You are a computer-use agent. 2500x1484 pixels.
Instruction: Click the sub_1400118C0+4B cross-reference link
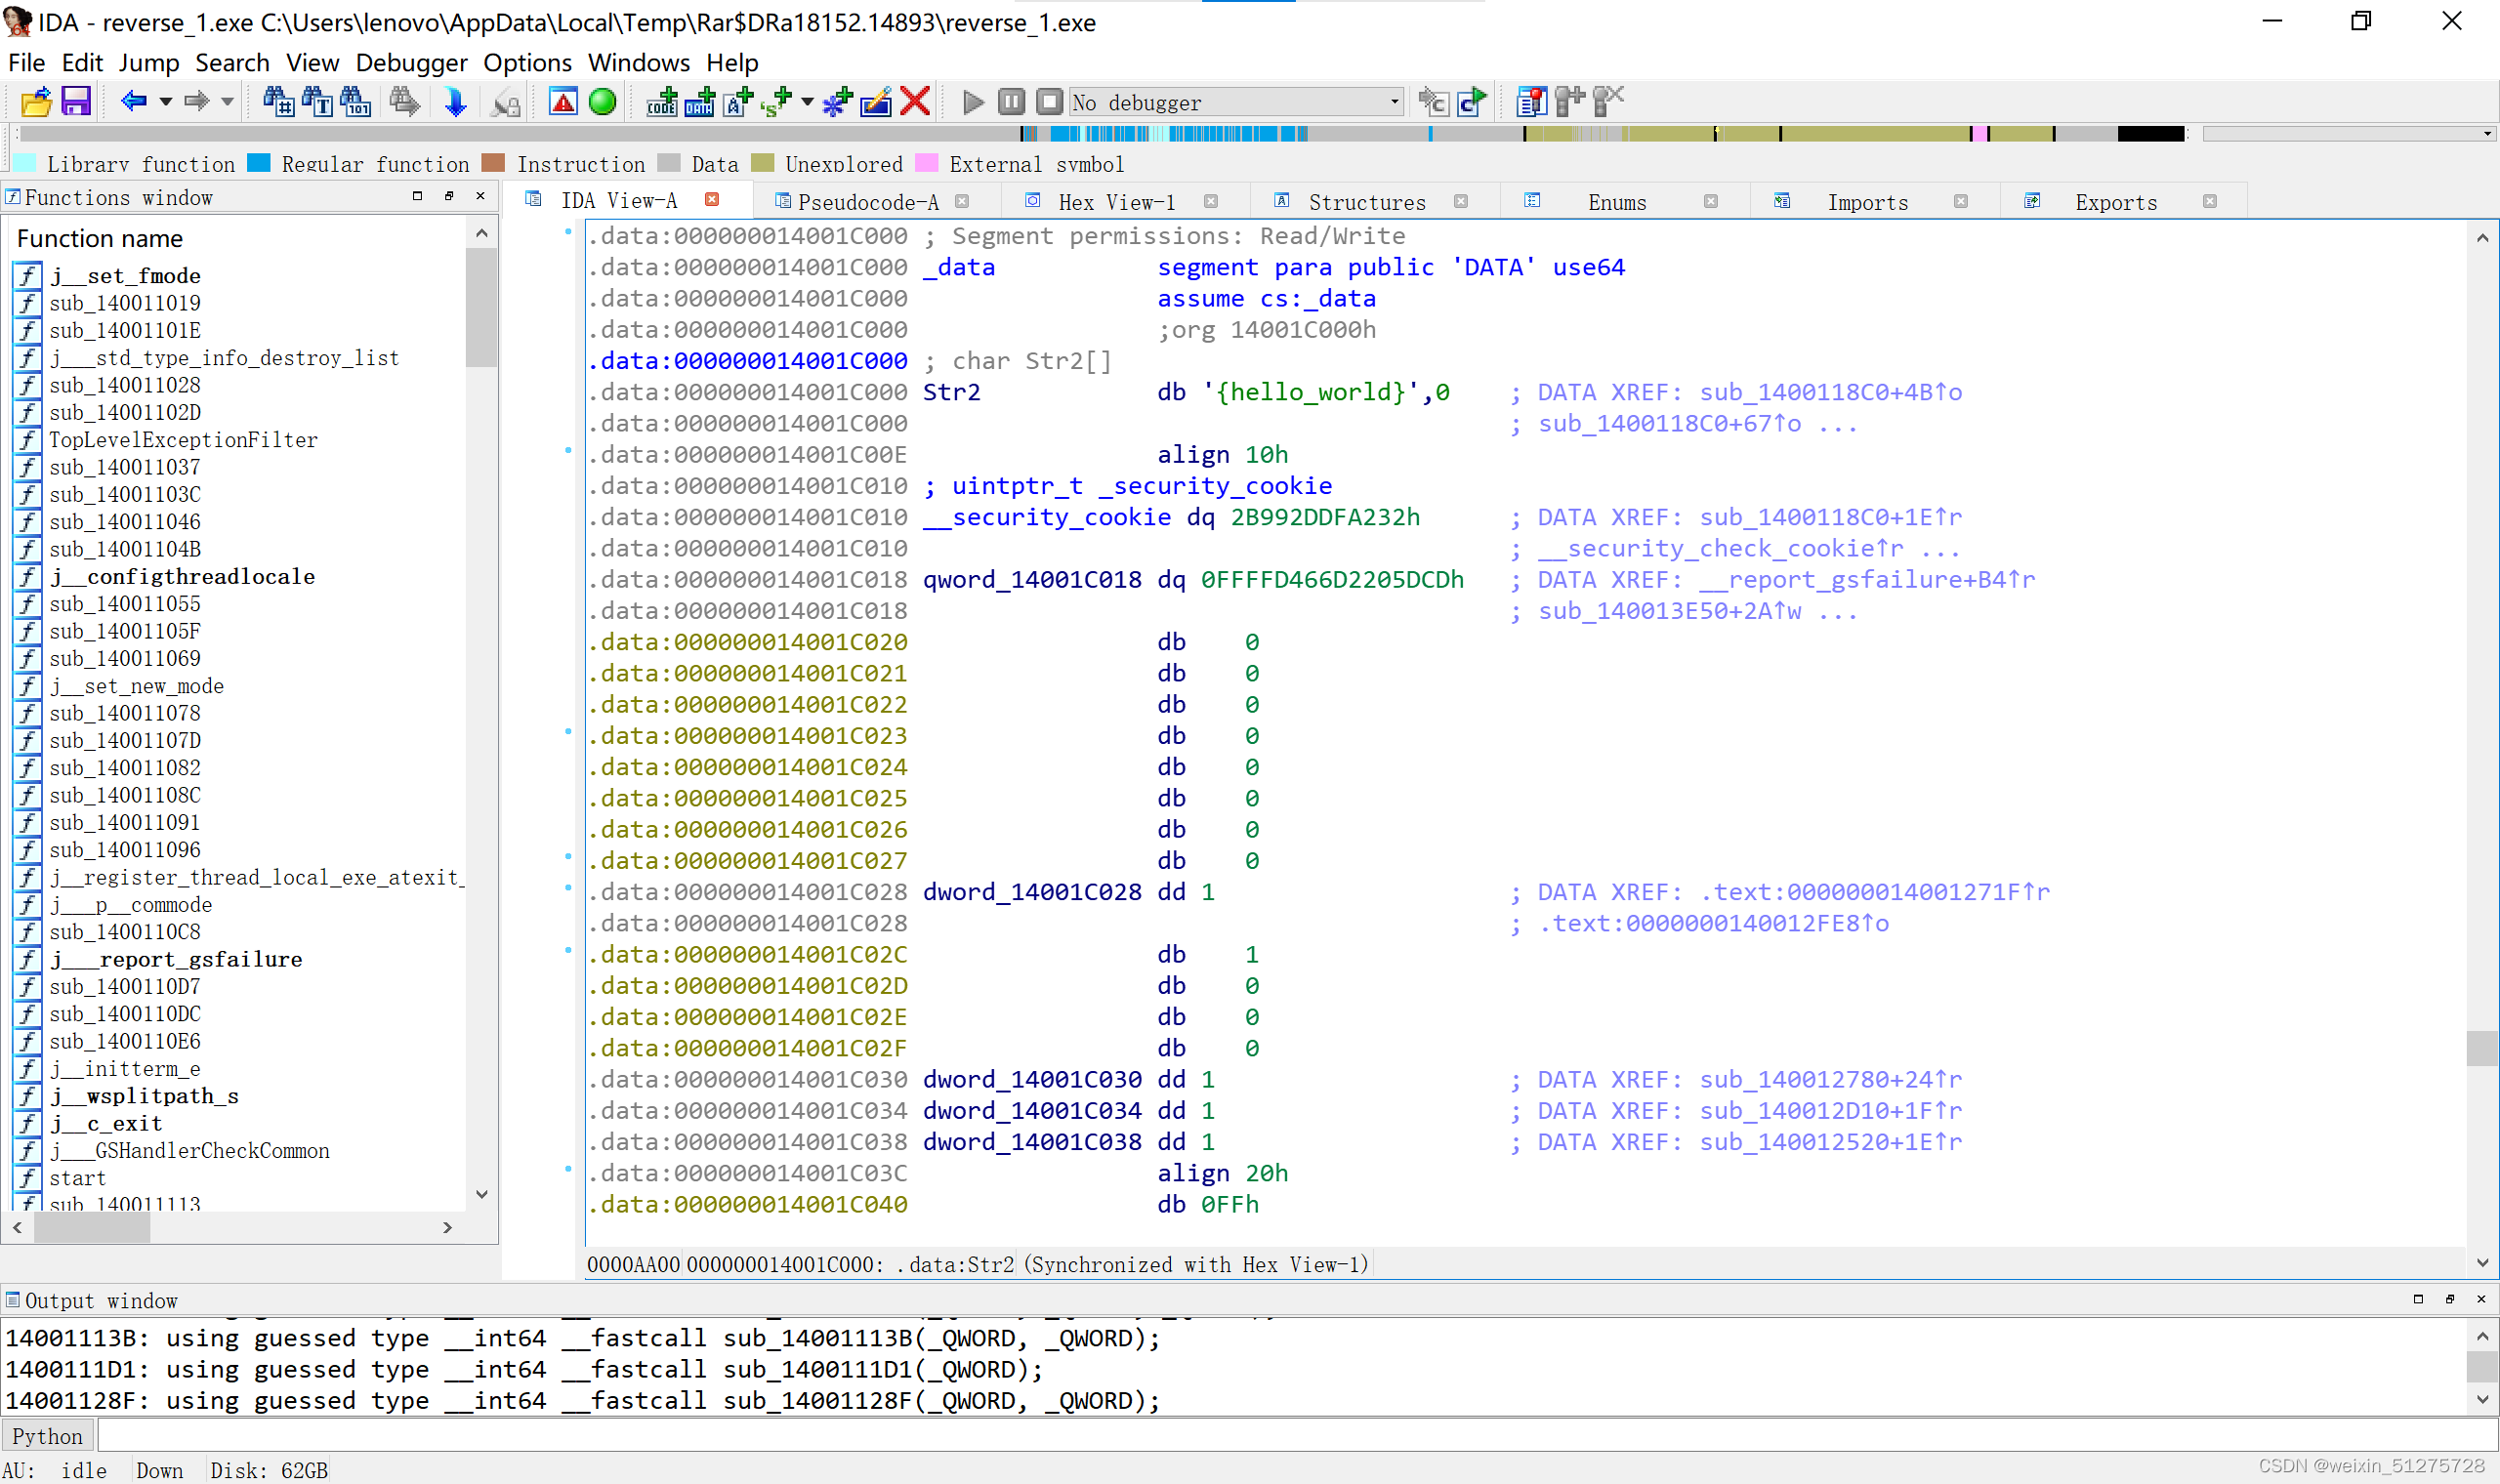click(x=1830, y=392)
